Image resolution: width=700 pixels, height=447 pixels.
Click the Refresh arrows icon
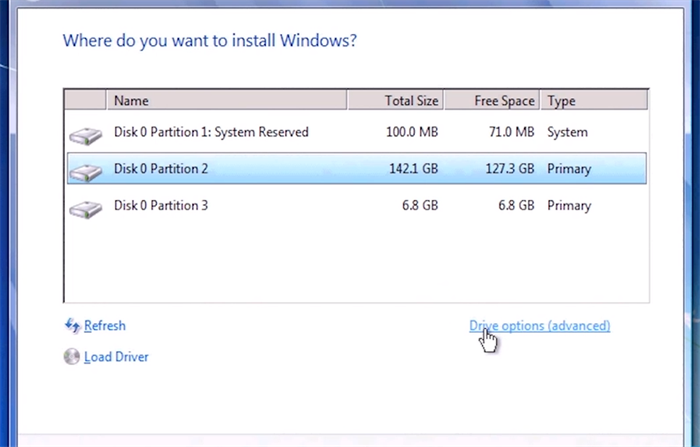[x=72, y=326]
